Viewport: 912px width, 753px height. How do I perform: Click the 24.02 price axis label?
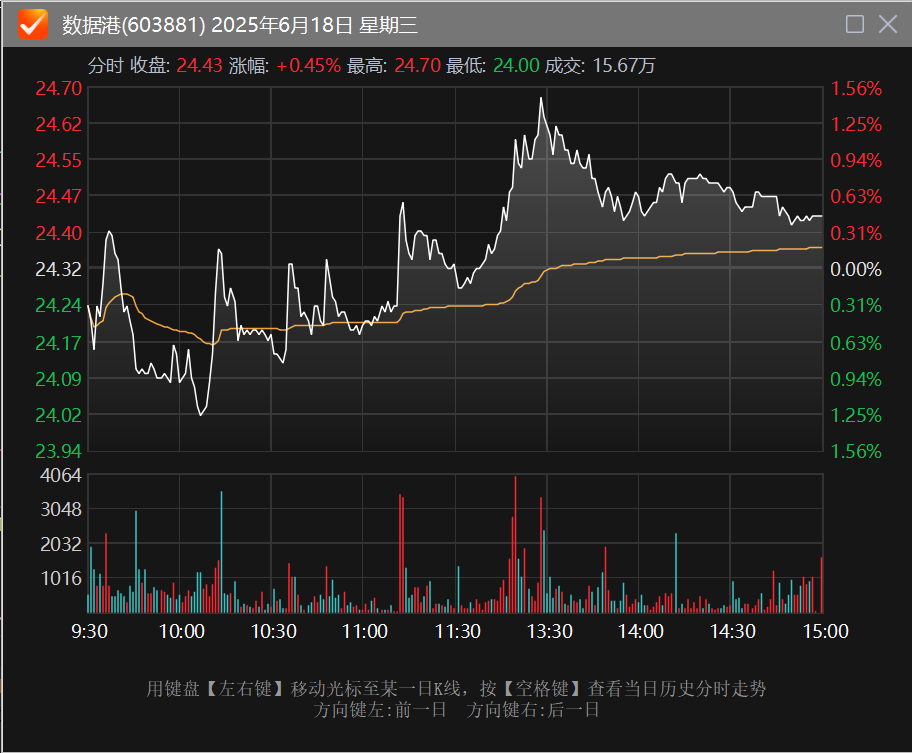tap(59, 415)
